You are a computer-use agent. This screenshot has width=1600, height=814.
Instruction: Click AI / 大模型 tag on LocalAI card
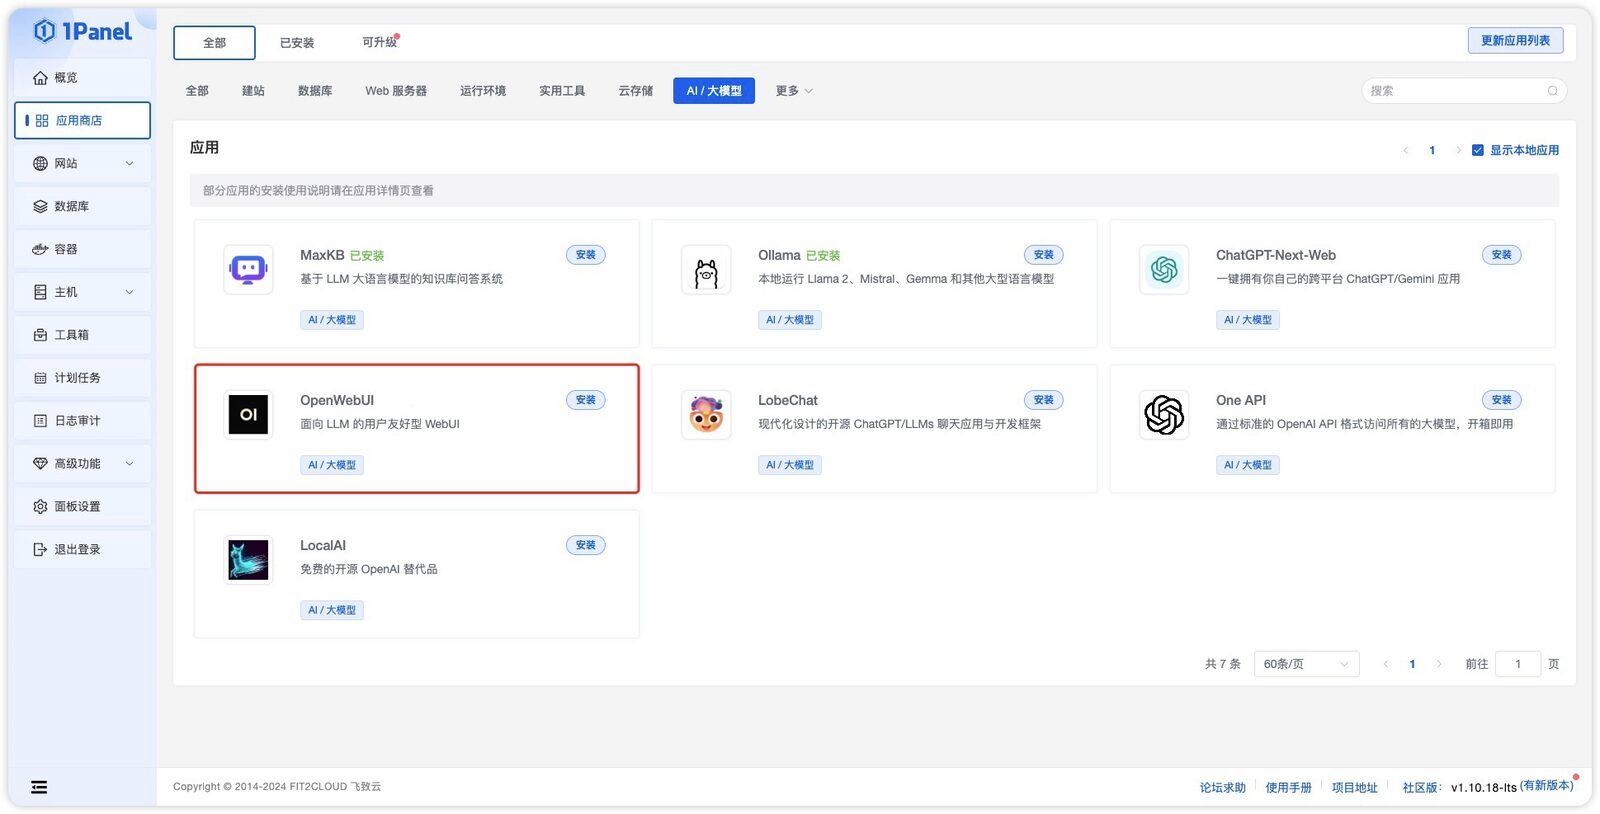click(x=332, y=610)
